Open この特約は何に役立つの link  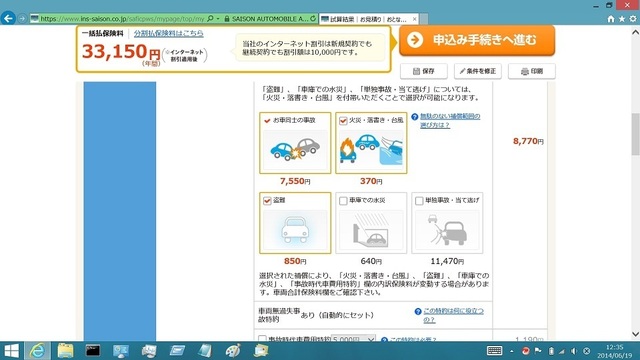[453, 316]
